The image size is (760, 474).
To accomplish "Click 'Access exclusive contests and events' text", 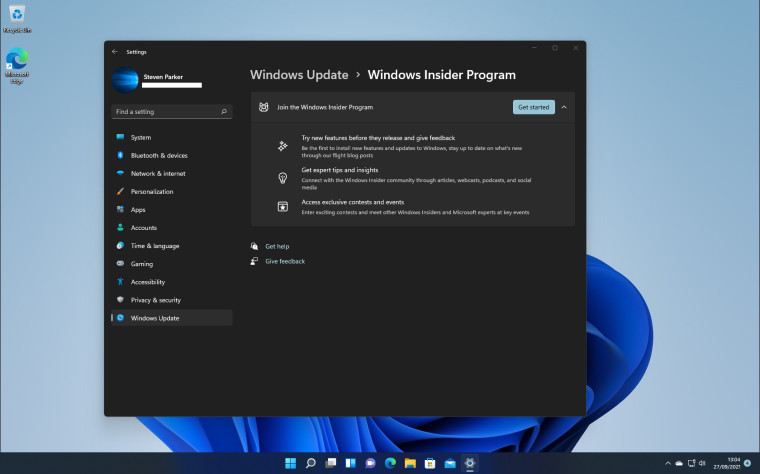I will 353,202.
